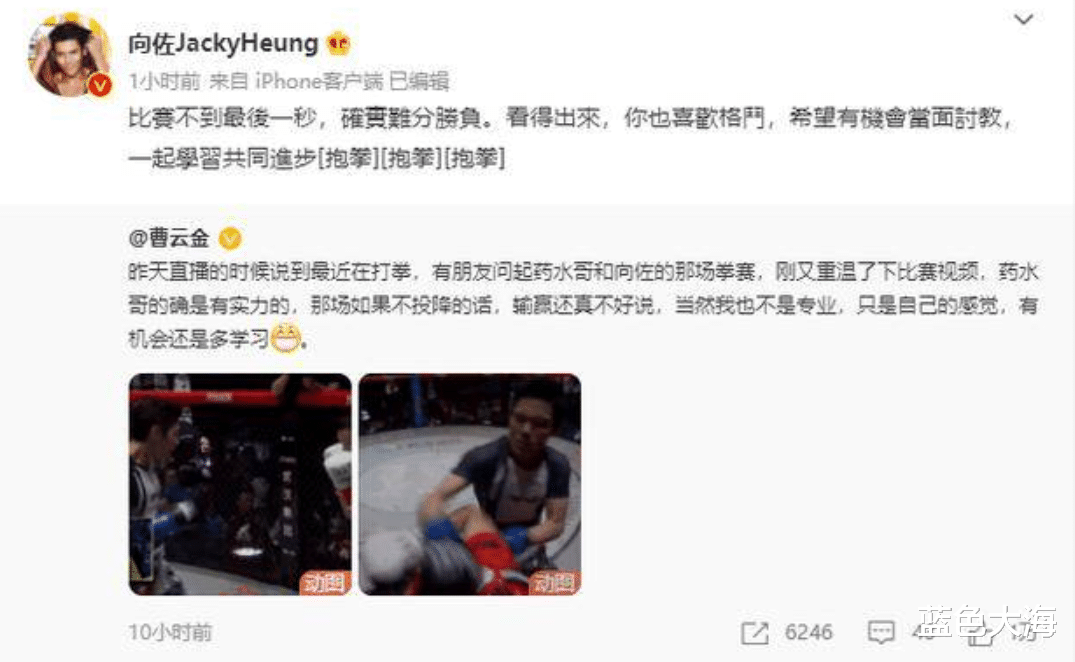Open the second GIF of fighter sitting
This screenshot has height=662, width=1075.
click(x=470, y=484)
